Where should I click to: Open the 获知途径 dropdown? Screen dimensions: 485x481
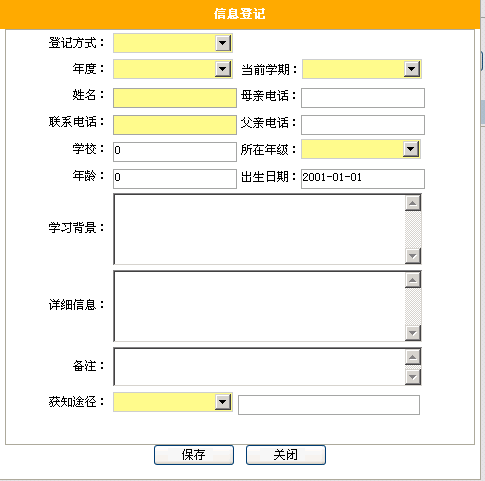[173, 402]
